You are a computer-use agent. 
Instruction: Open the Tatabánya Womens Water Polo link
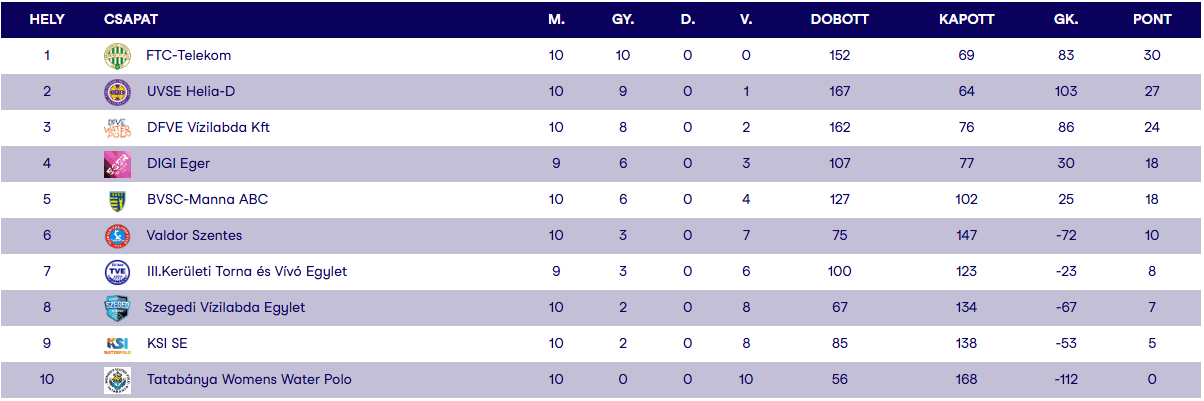(x=249, y=380)
